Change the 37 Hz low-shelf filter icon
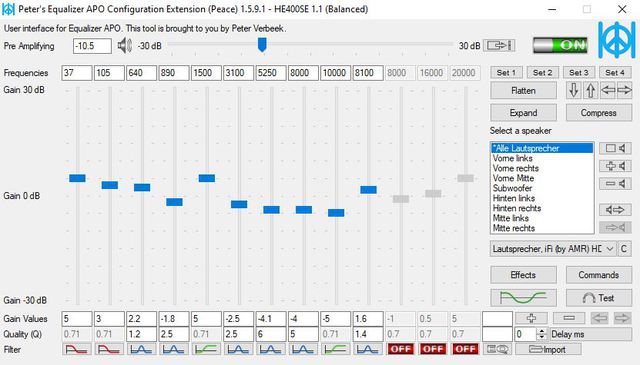This screenshot has height=365, width=640. (77, 349)
